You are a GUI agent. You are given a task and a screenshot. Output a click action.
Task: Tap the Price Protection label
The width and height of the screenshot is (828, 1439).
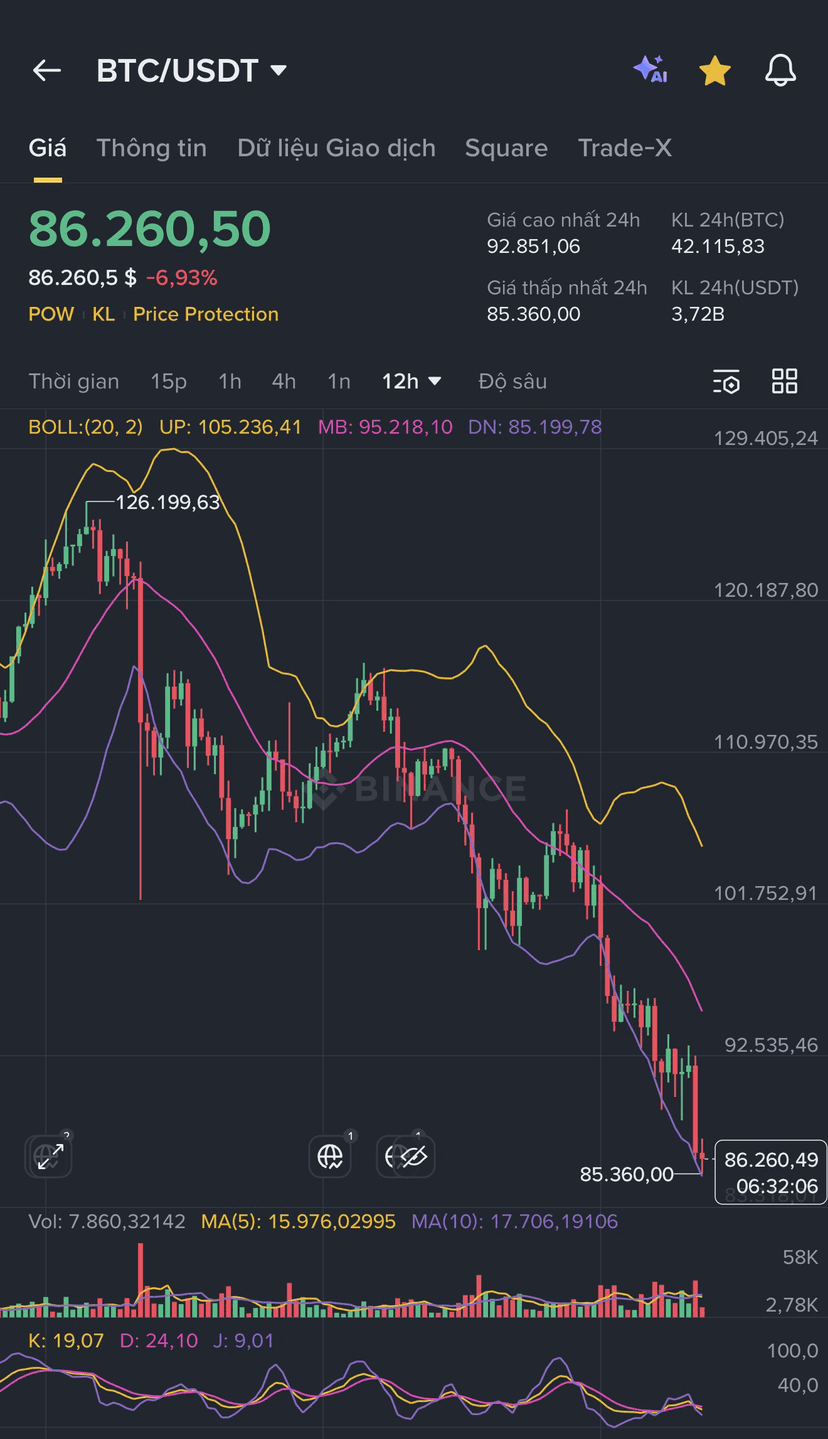[206, 314]
